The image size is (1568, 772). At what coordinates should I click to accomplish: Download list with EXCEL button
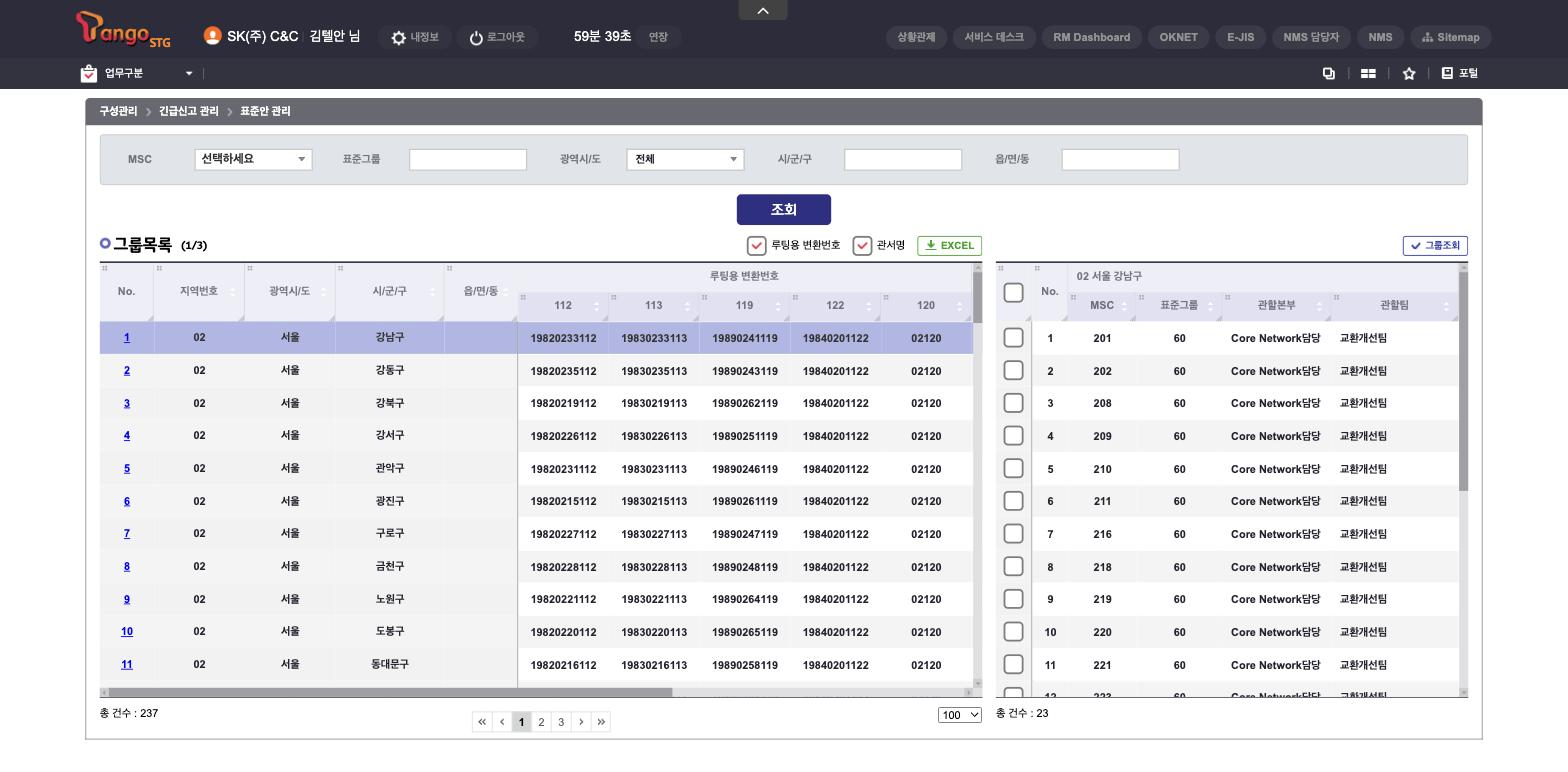coord(949,246)
